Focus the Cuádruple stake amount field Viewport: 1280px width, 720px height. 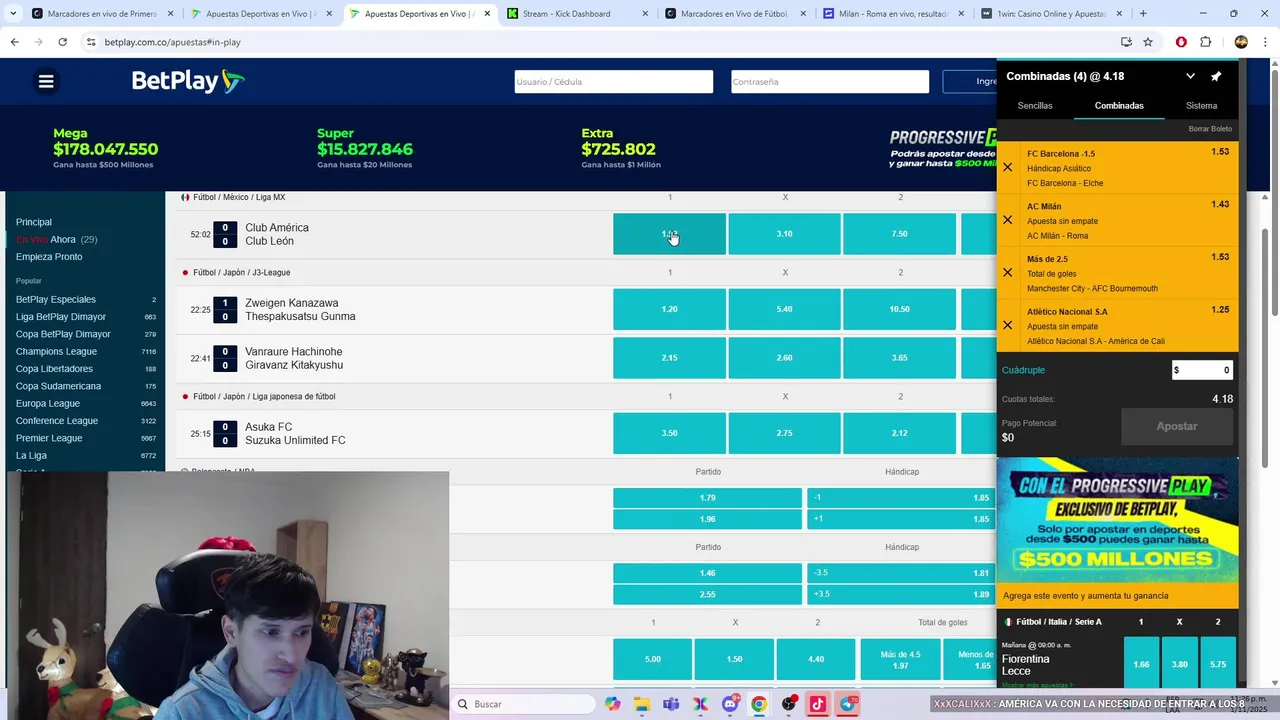[x=1202, y=370]
